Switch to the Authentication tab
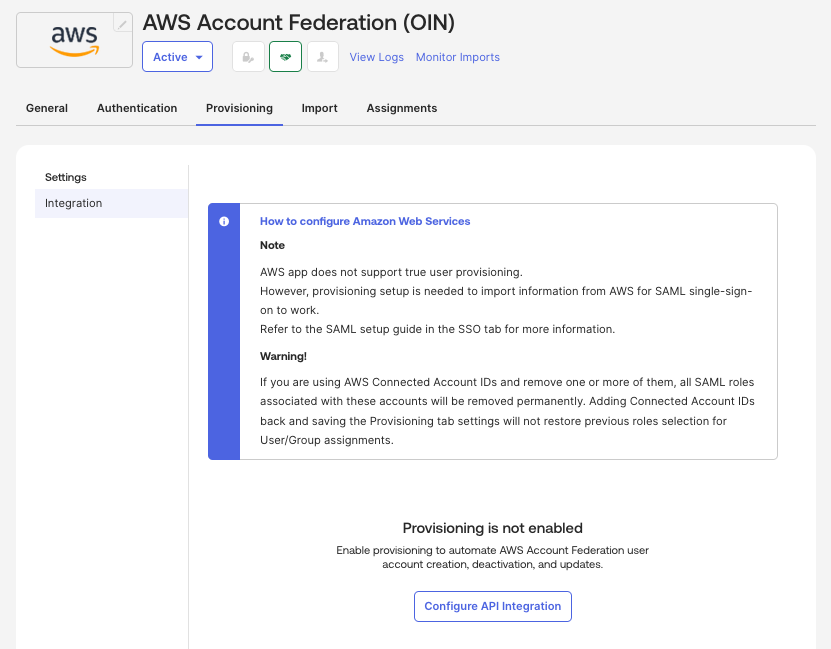The width and height of the screenshot is (831, 649). [x=137, y=108]
